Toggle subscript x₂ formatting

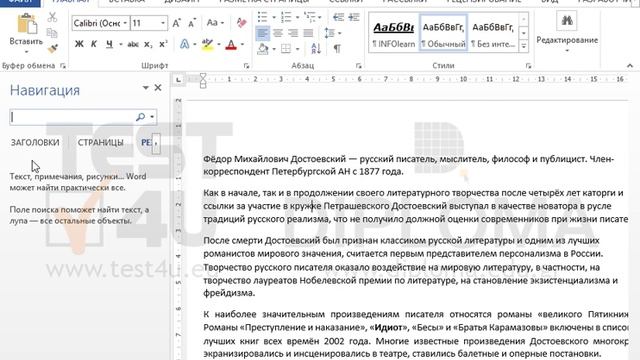pos(148,44)
